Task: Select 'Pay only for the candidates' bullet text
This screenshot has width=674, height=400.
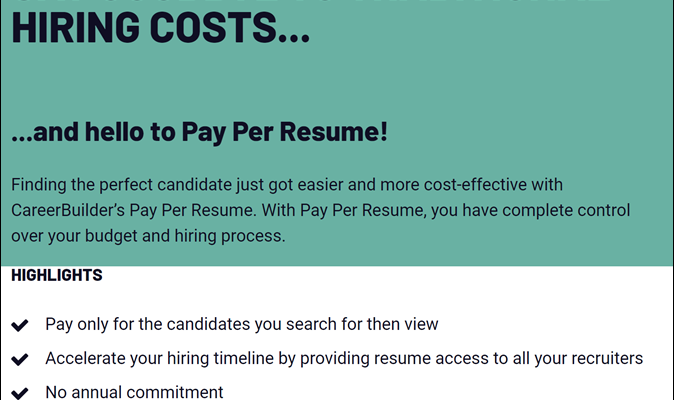Action: click(241, 325)
